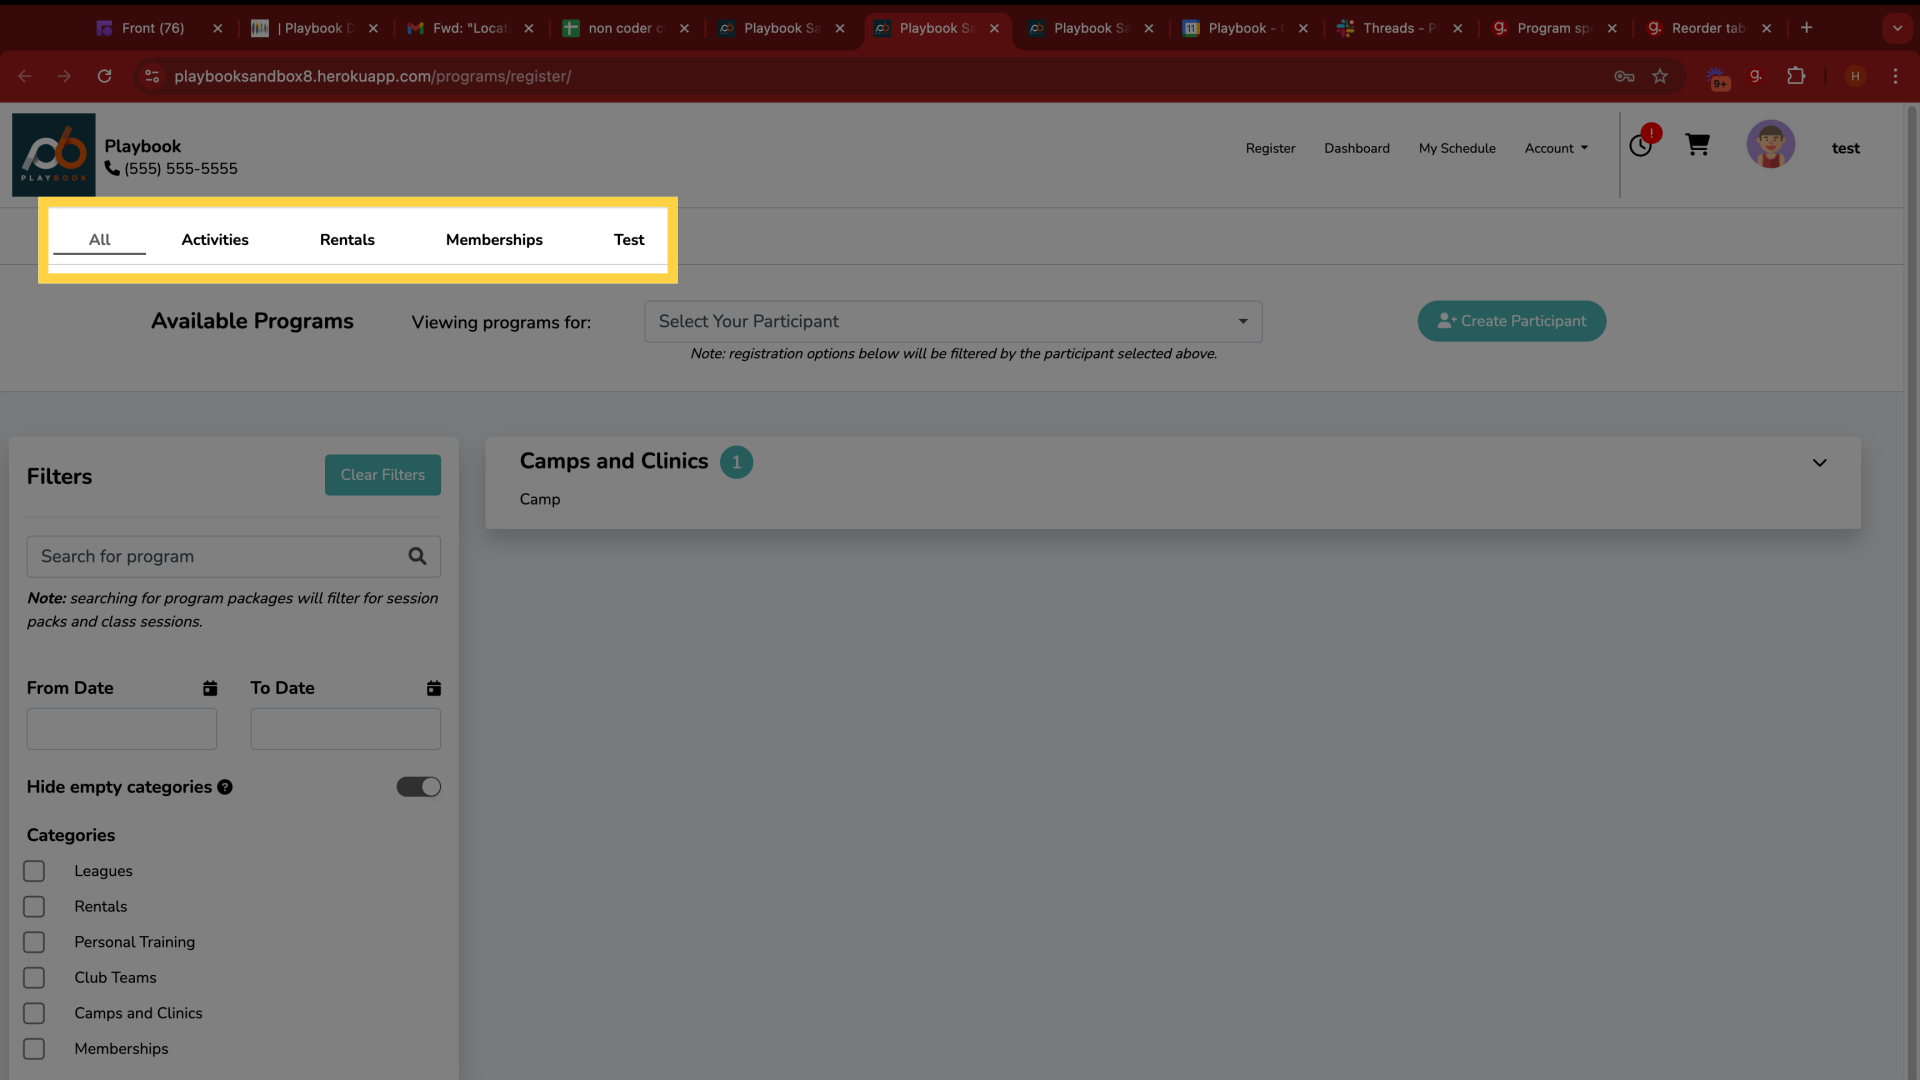Click the search magnifier in program search

[417, 556]
